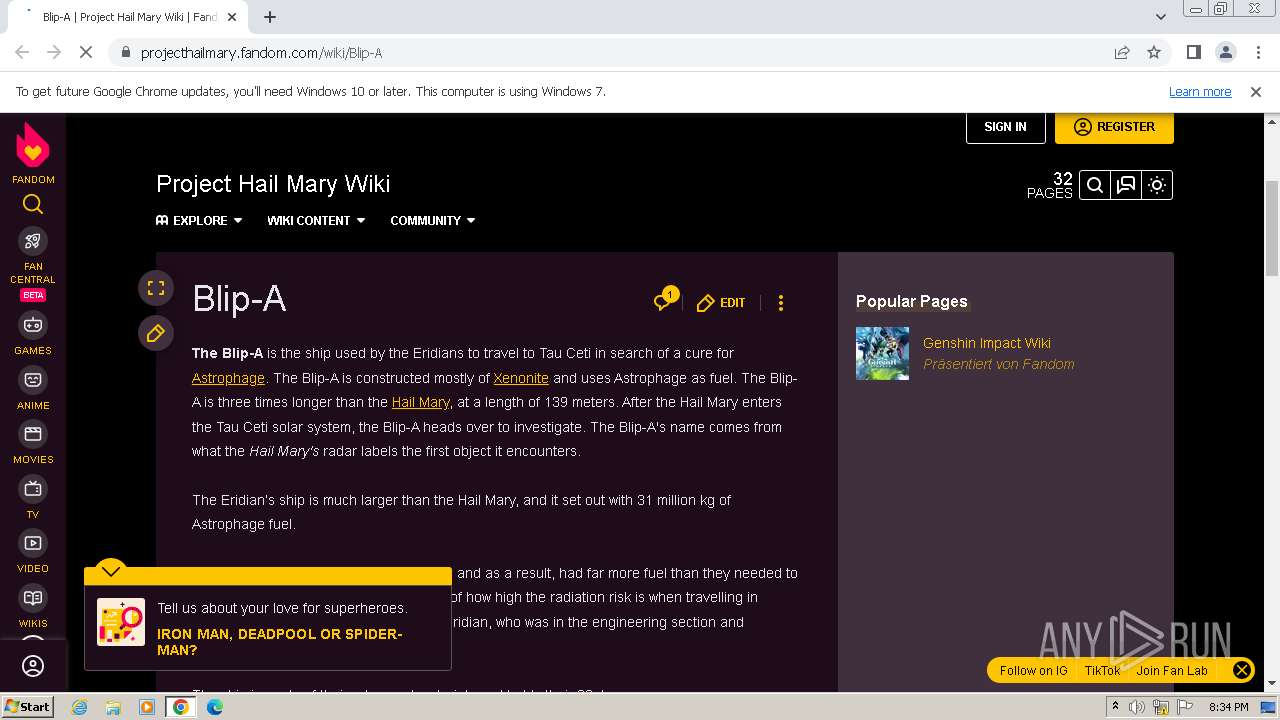
Task: Open the article more options menu
Action: (781, 302)
